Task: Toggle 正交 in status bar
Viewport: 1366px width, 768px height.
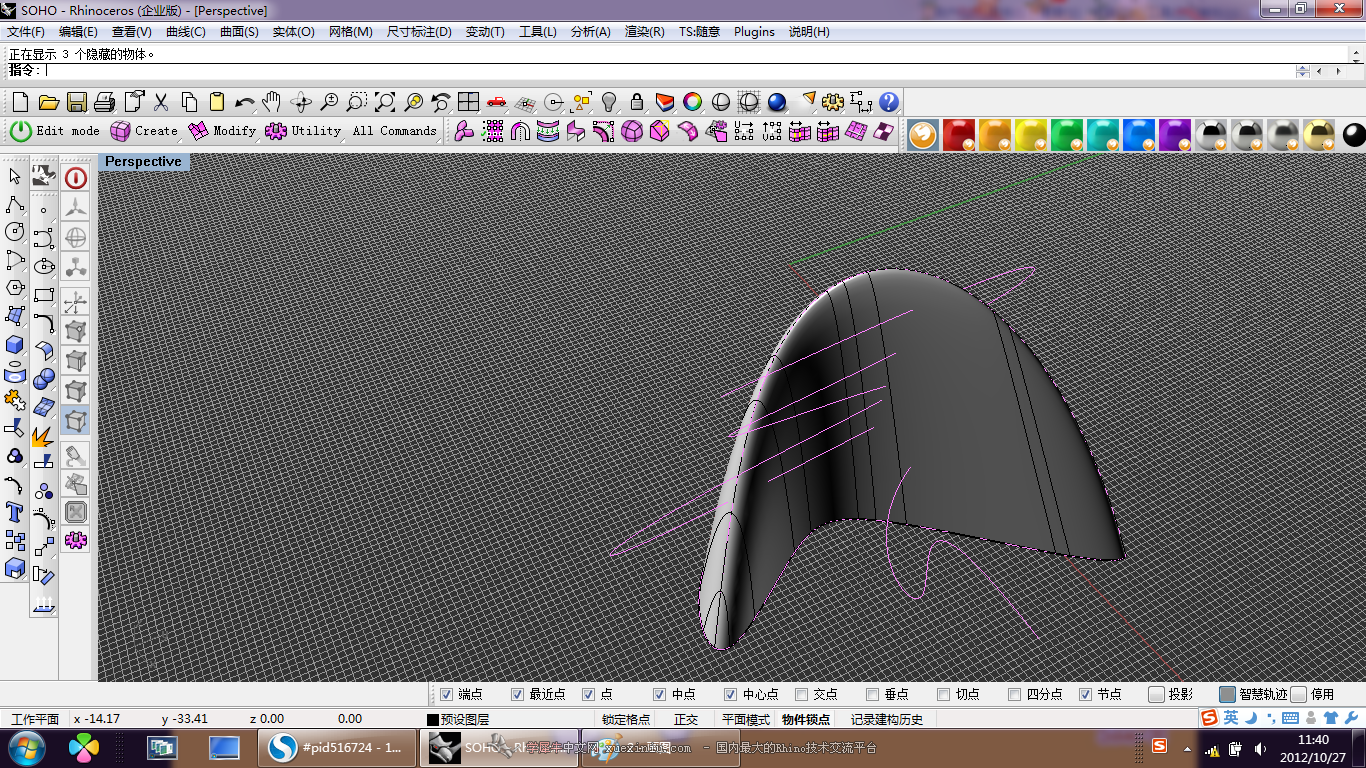Action: click(x=686, y=719)
